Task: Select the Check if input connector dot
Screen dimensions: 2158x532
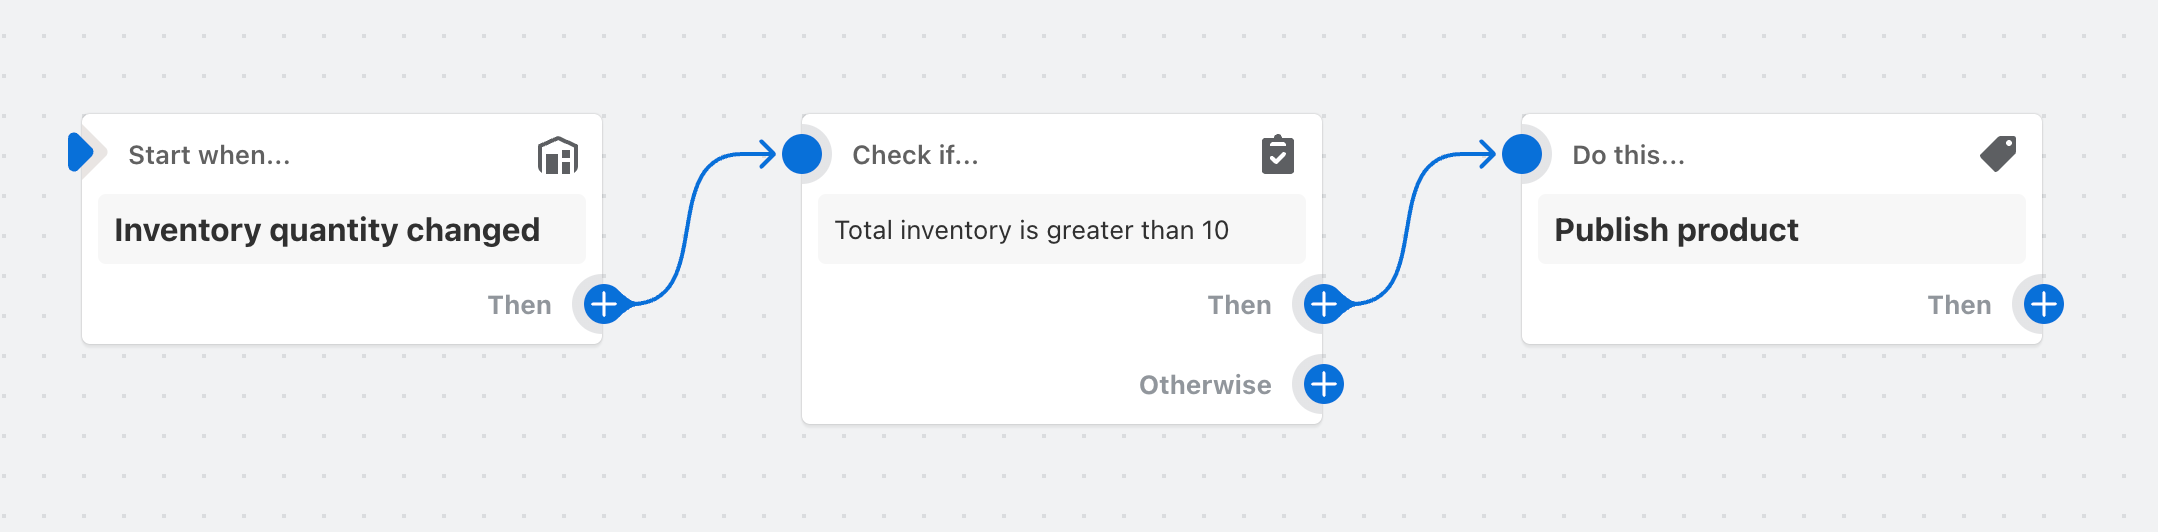Action: click(802, 154)
